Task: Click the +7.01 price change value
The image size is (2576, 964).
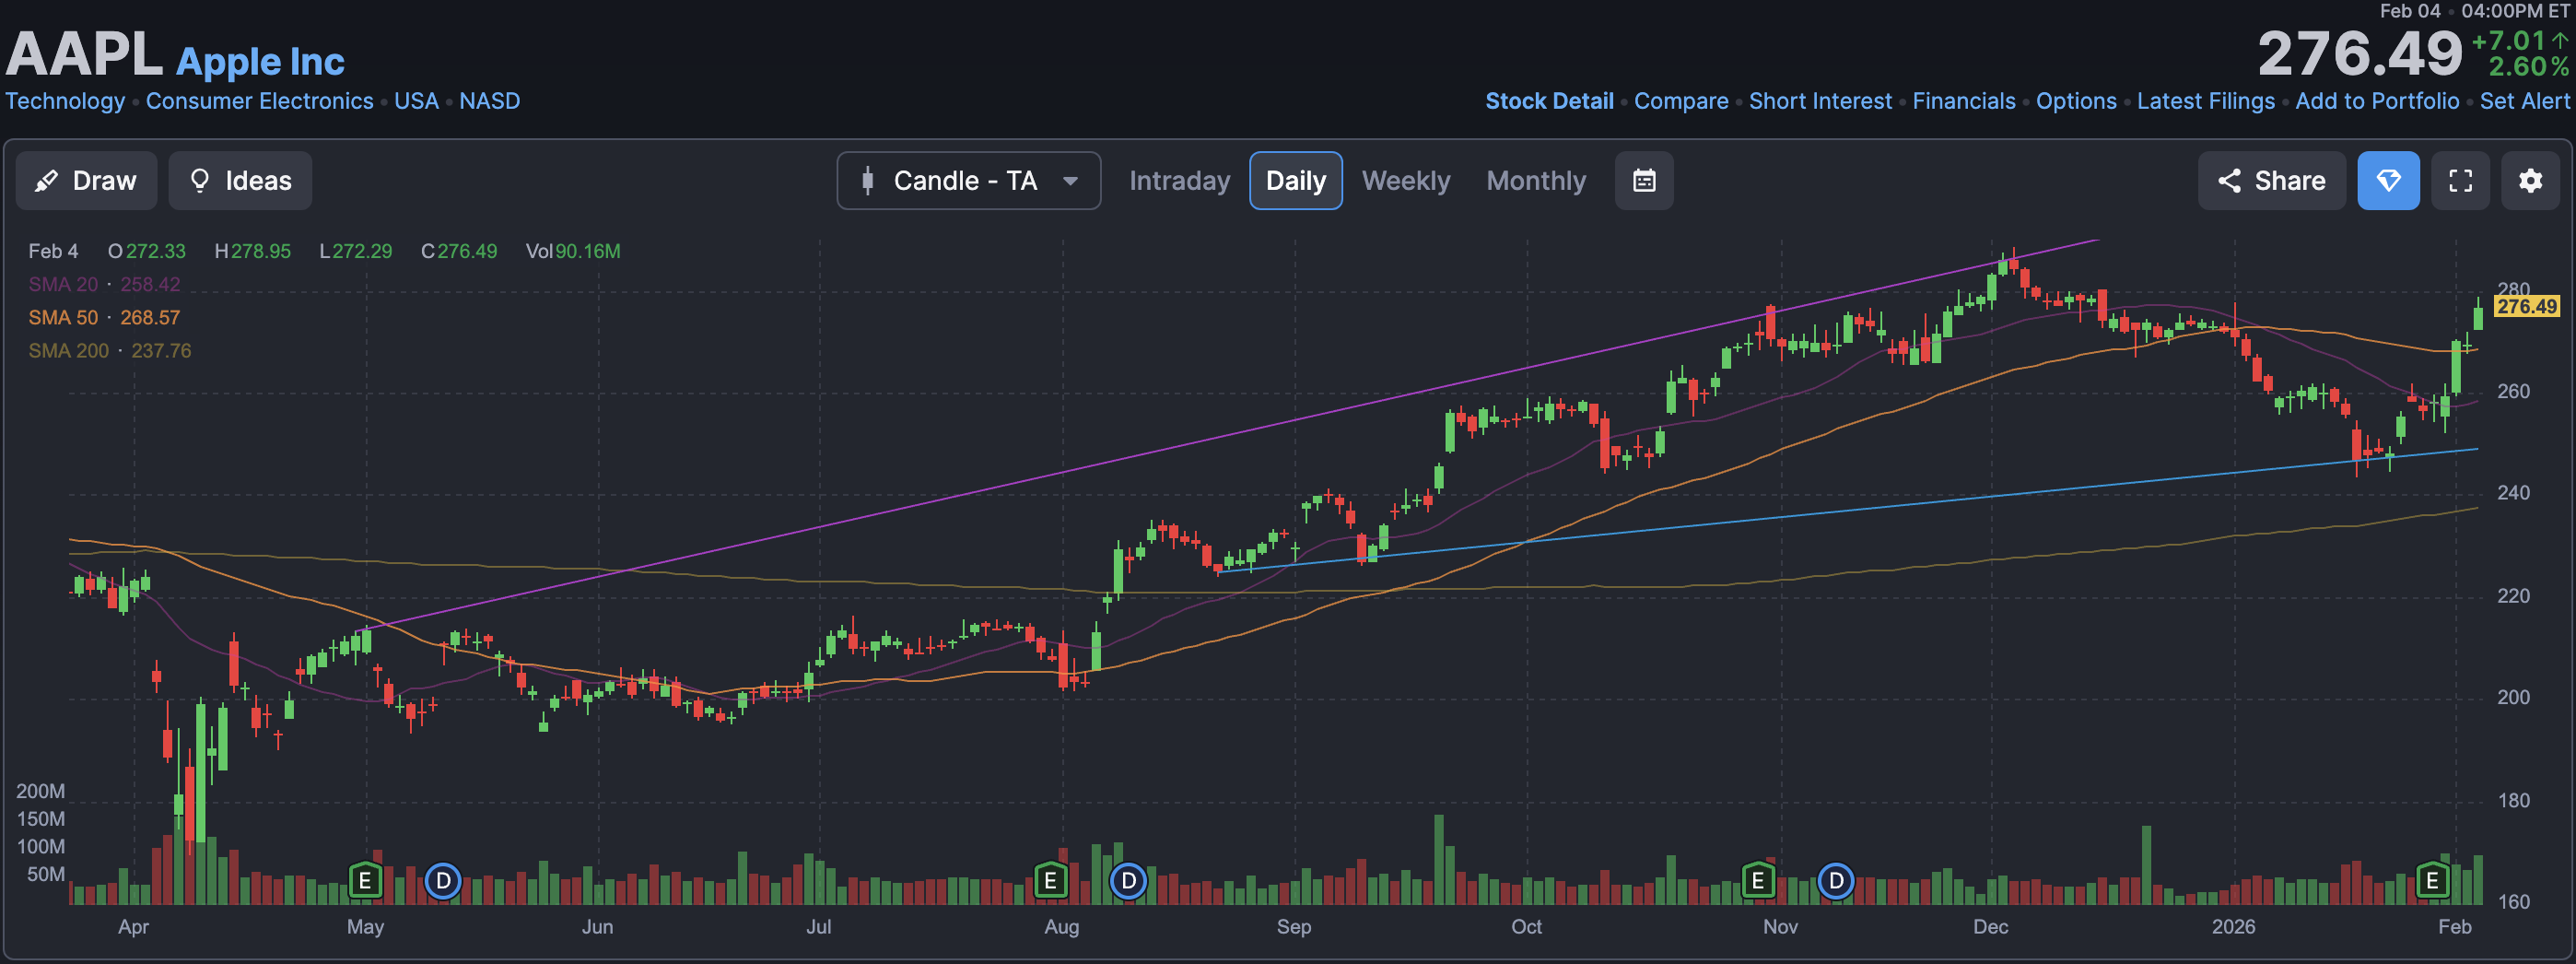Action: [2509, 41]
